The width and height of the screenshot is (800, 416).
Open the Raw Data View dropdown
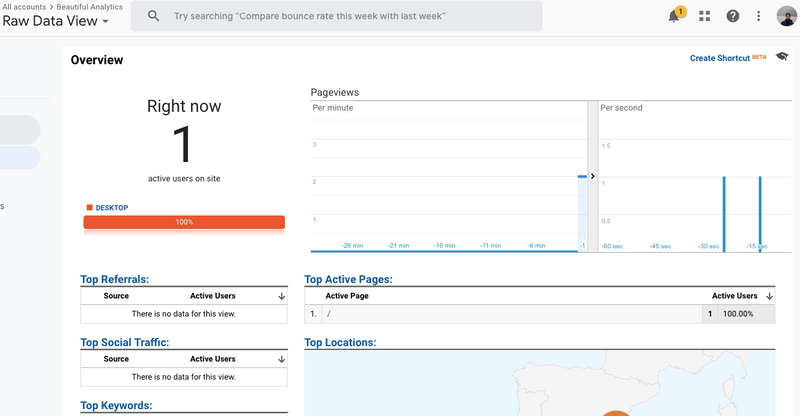(x=55, y=21)
